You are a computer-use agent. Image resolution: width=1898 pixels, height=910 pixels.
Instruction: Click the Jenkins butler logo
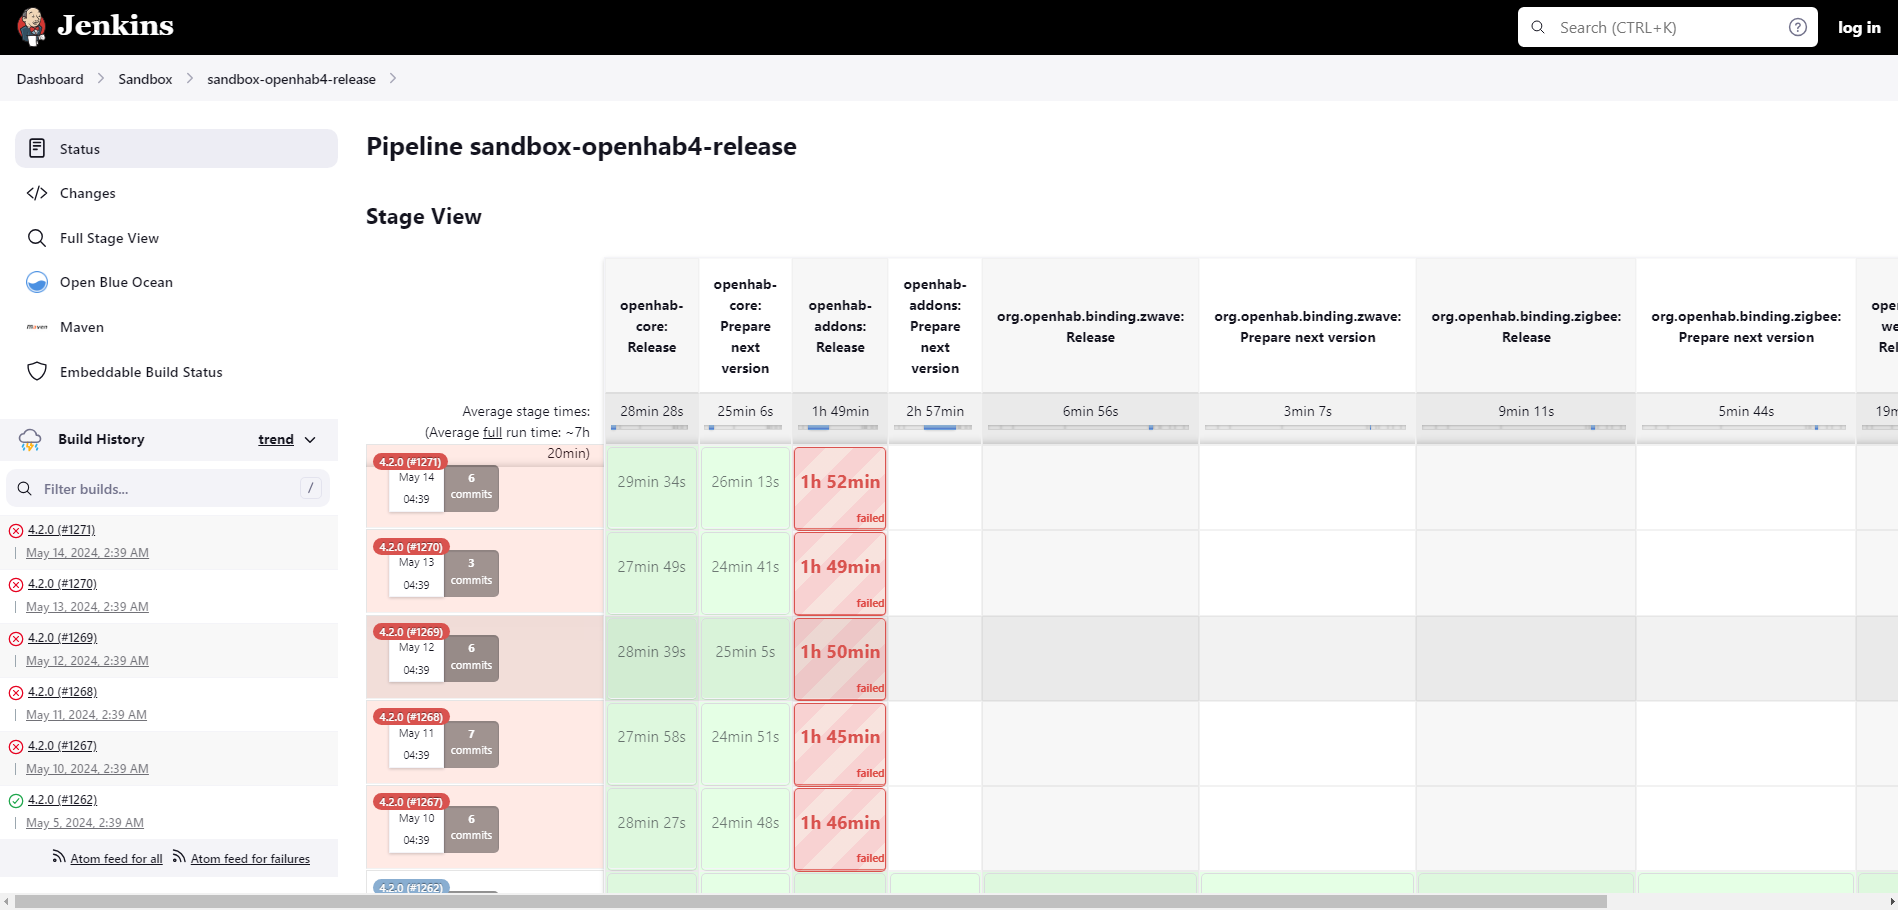tap(32, 27)
